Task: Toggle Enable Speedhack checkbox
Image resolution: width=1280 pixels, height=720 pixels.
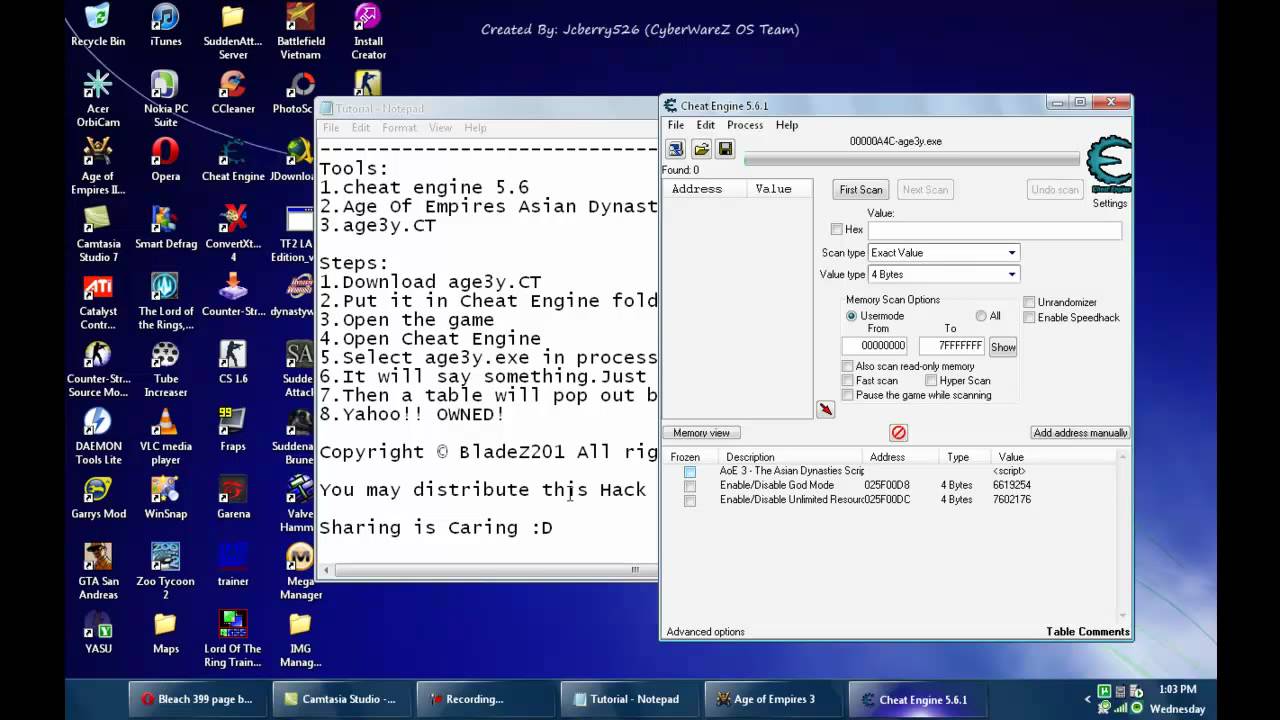Action: point(1029,318)
